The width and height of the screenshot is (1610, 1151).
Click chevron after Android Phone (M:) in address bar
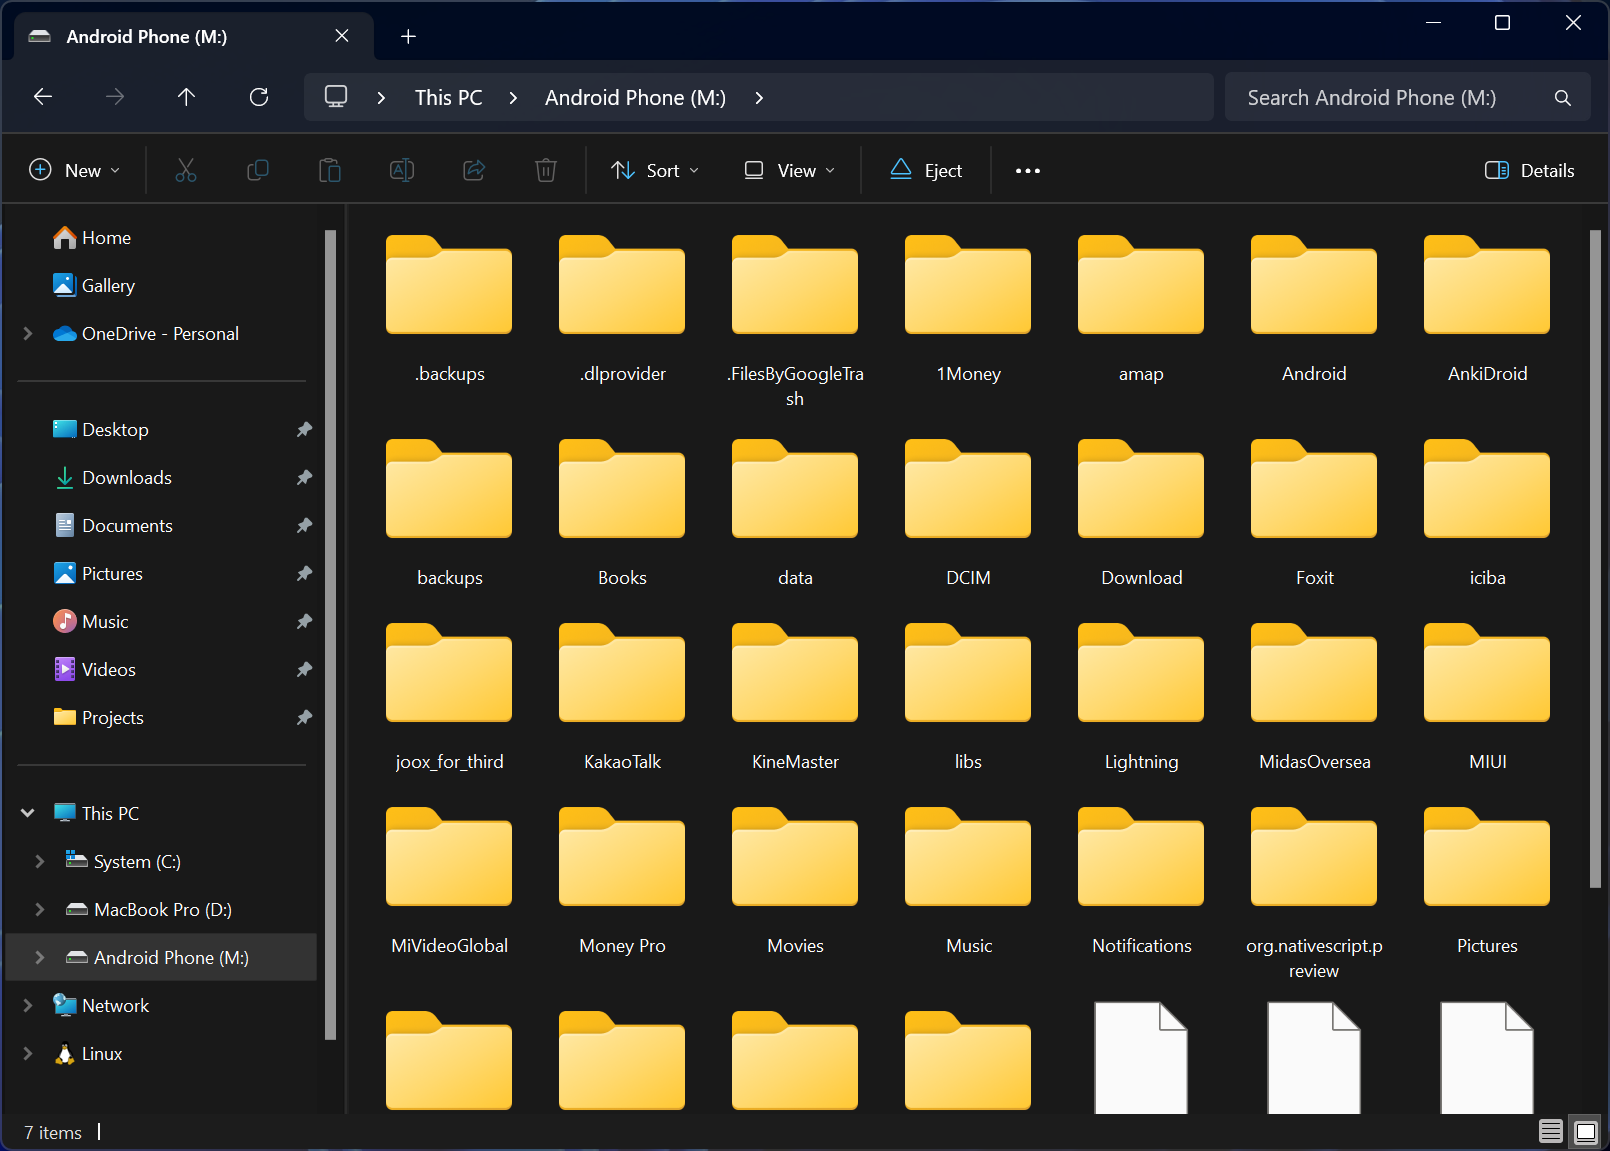759,98
